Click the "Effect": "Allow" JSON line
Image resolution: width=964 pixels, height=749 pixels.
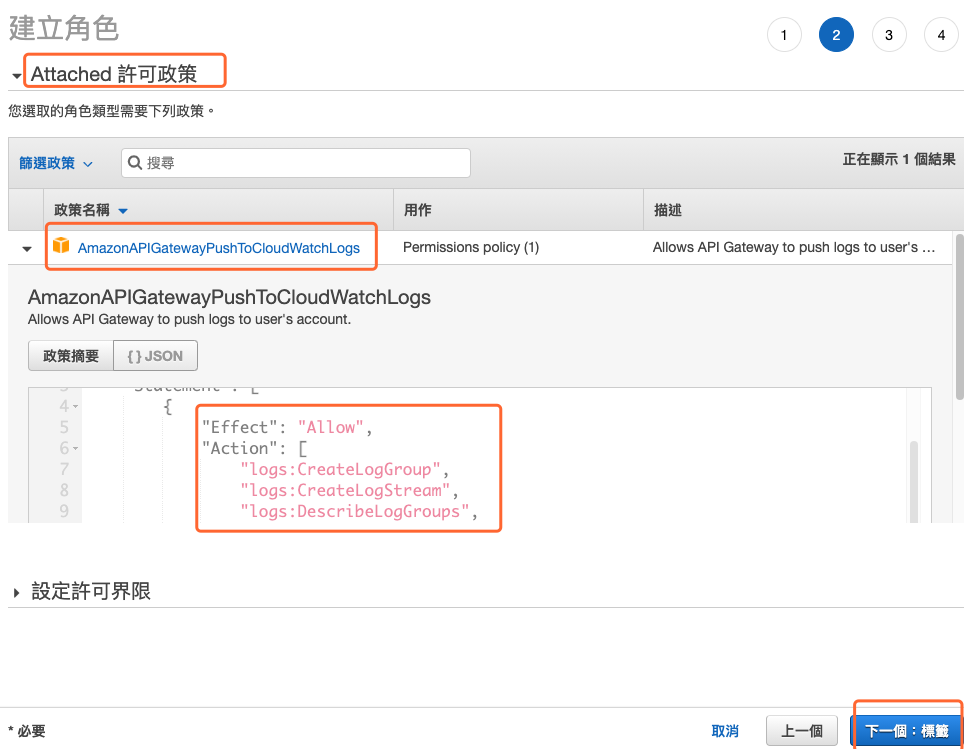pyautogui.click(x=287, y=427)
